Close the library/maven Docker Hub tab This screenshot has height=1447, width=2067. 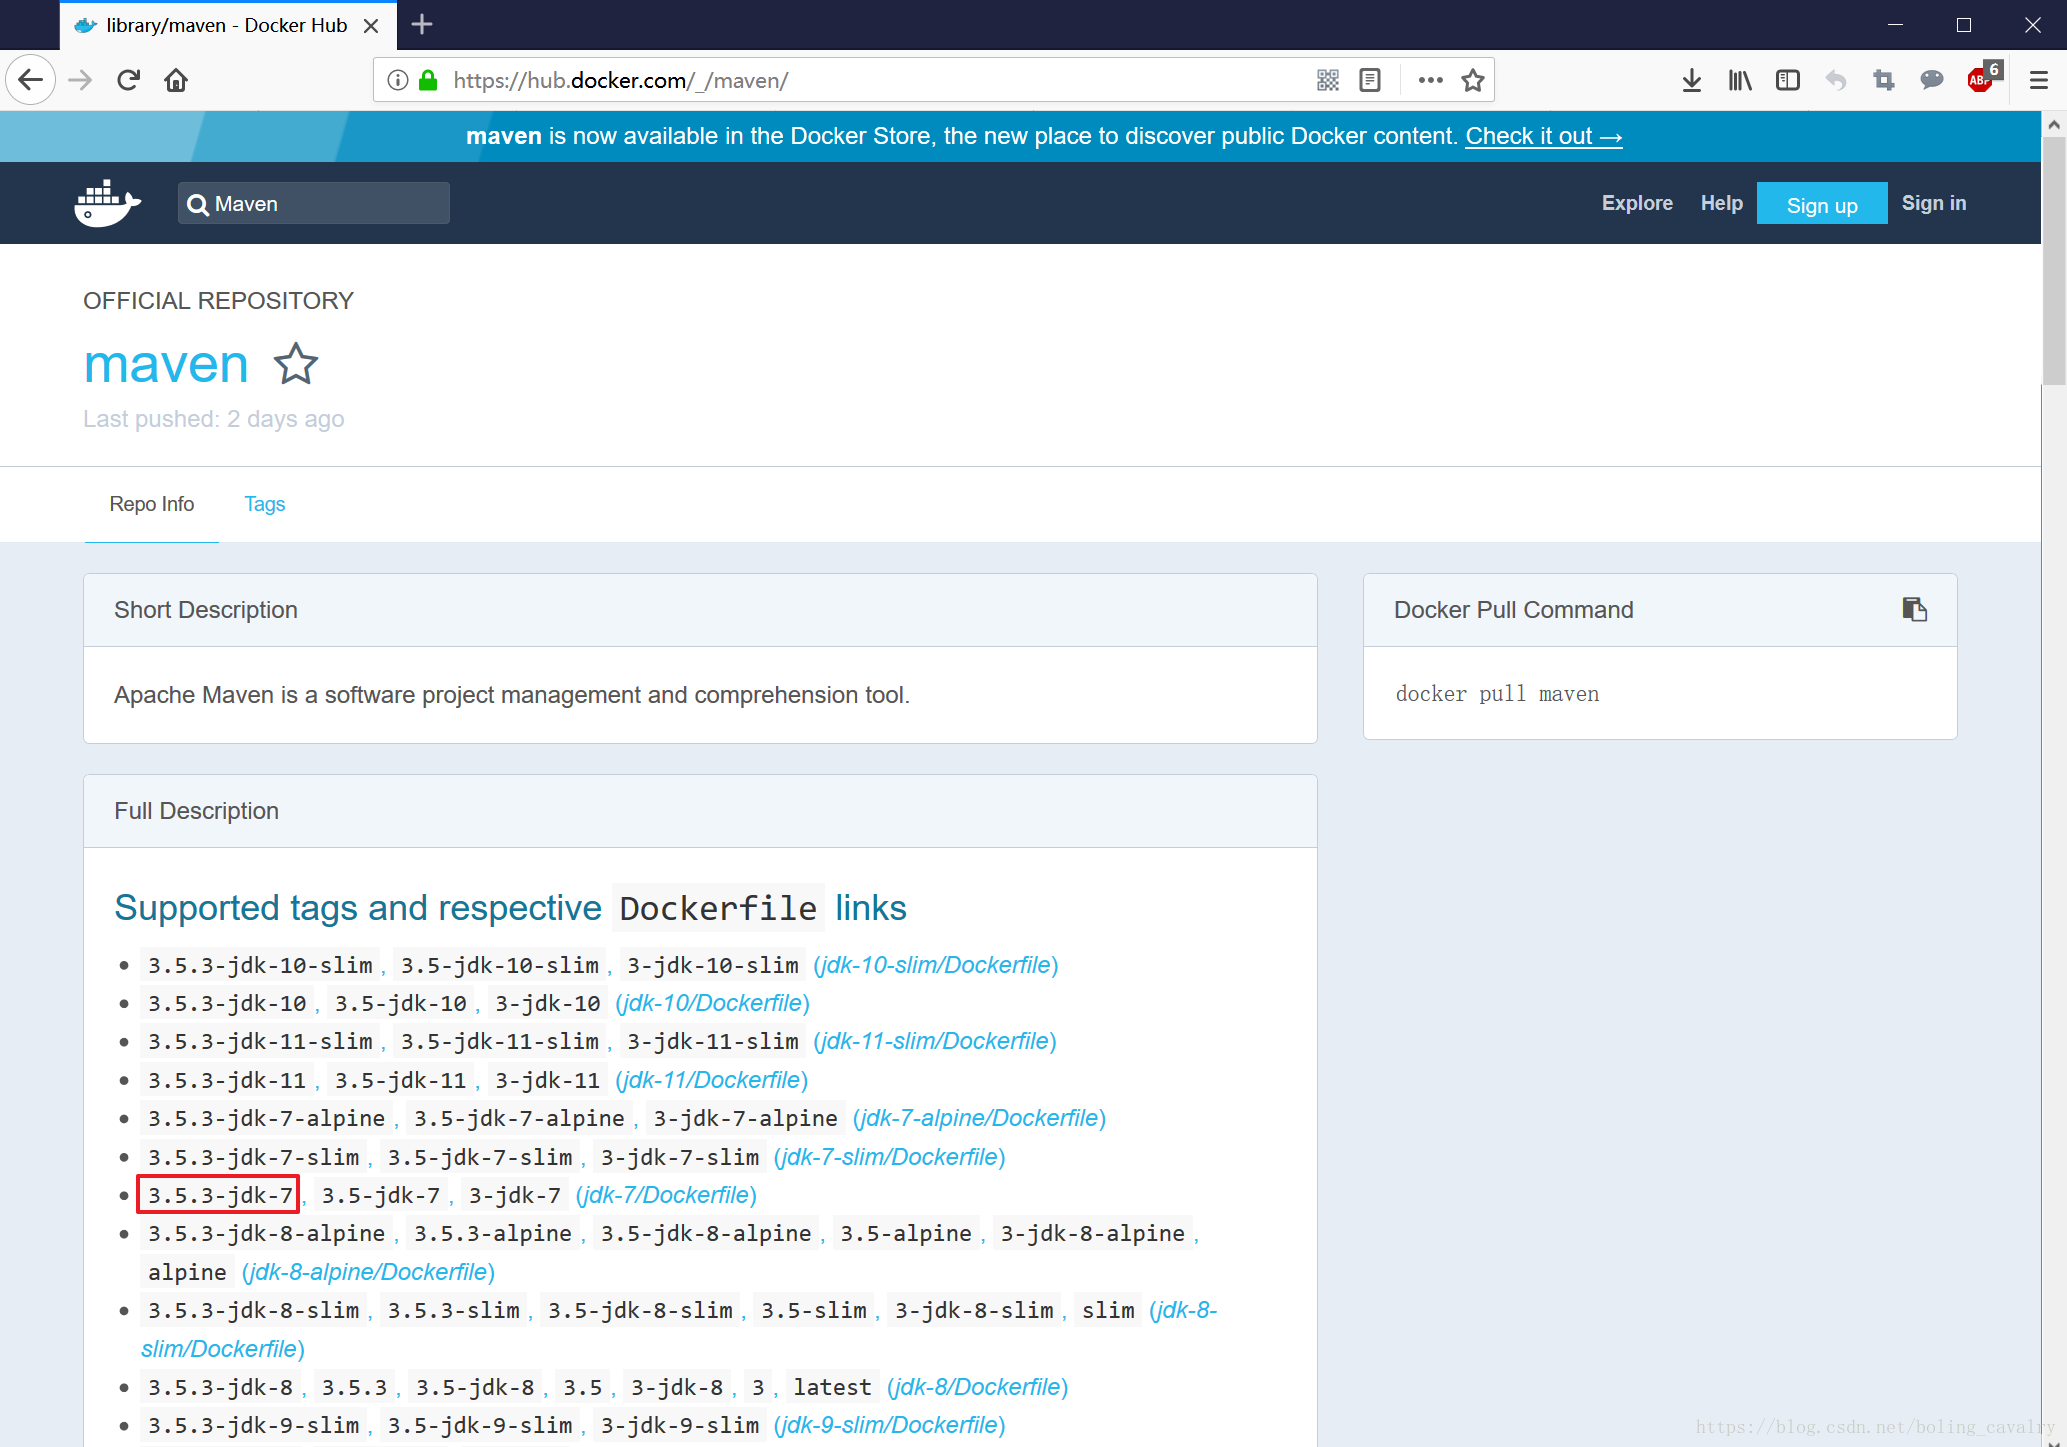[371, 25]
